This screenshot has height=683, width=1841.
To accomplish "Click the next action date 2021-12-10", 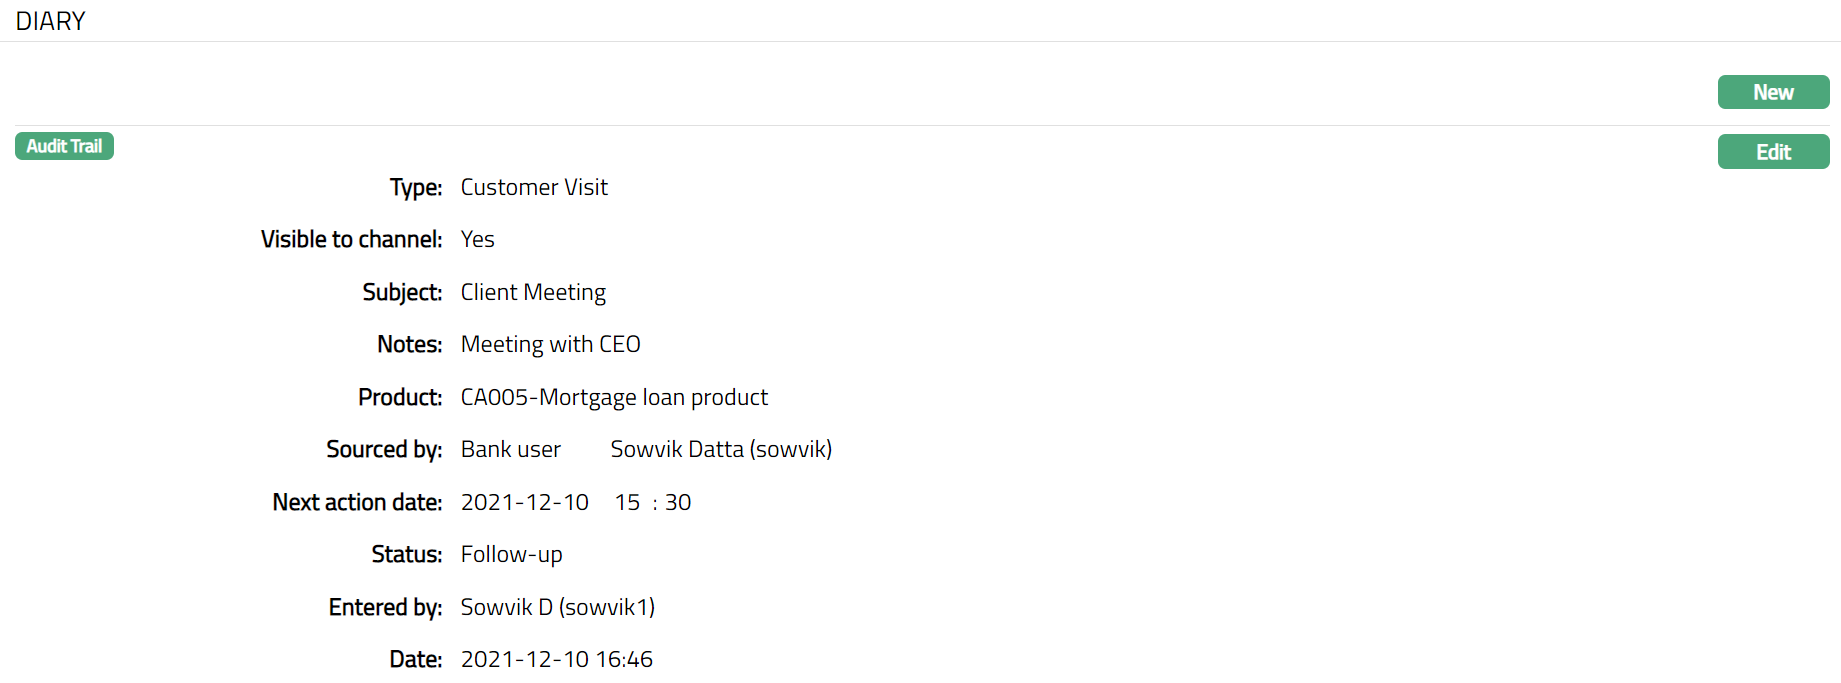I will (524, 502).
